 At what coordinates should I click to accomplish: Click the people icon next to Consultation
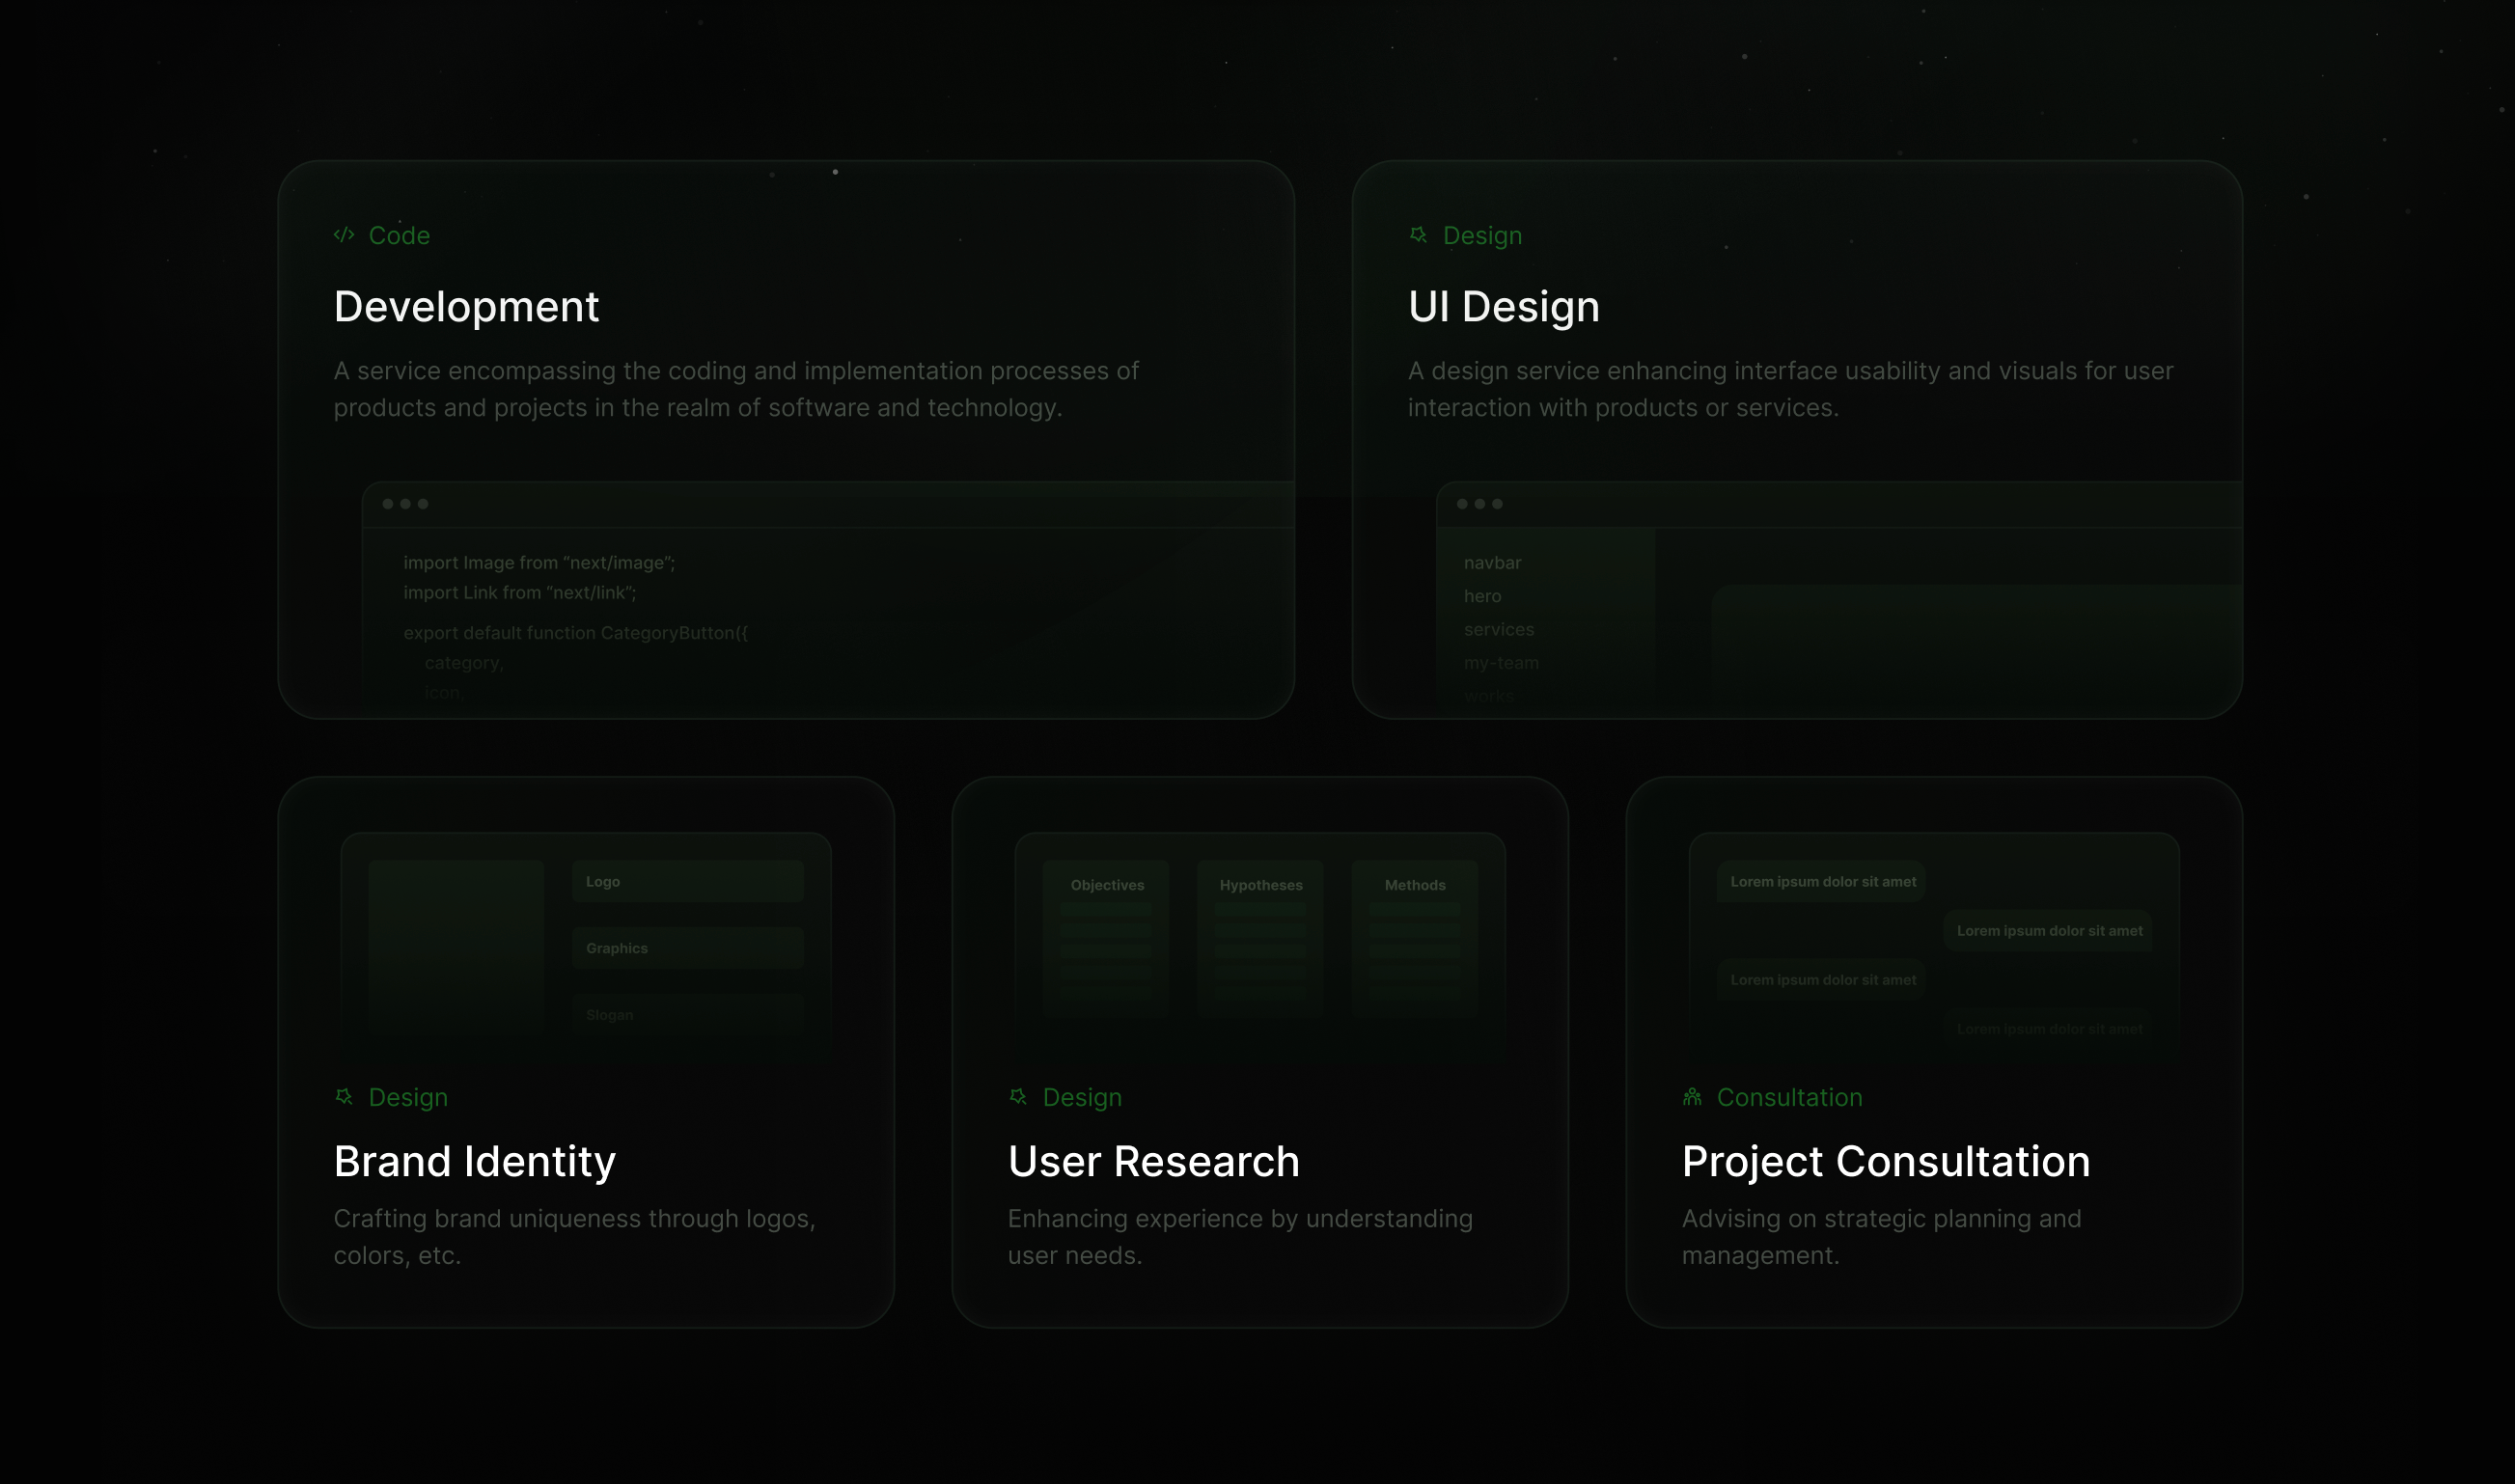(1692, 1096)
